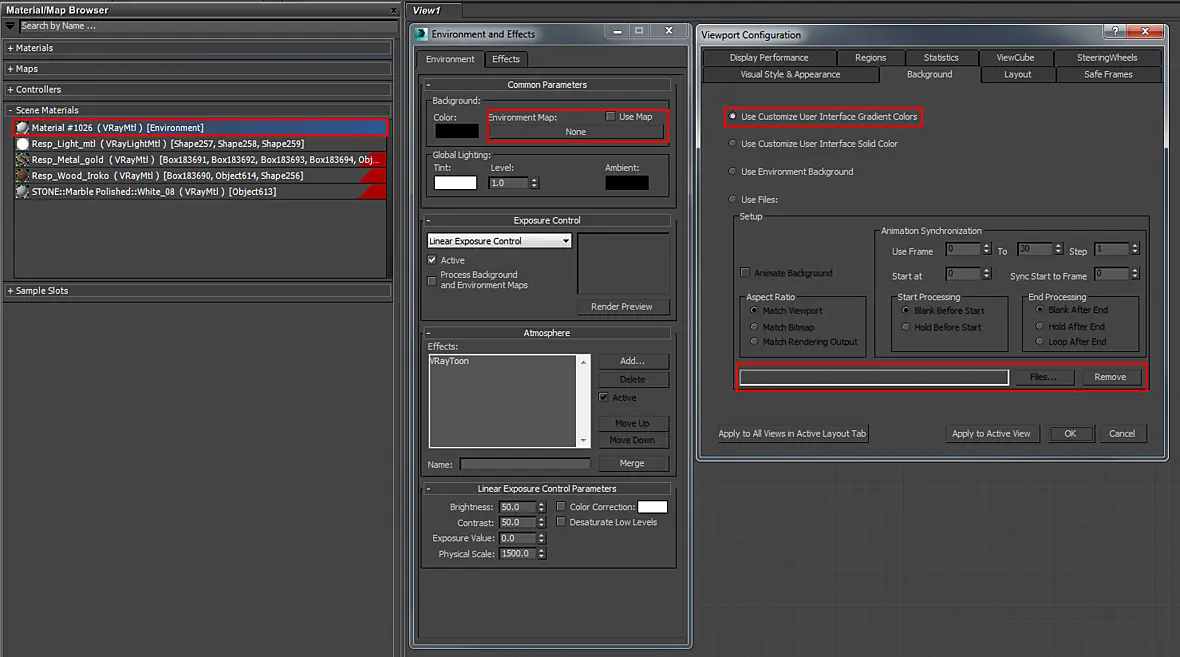Collapse the Atmosphere rollout
This screenshot has height=657, width=1180.
pyautogui.click(x=428, y=333)
